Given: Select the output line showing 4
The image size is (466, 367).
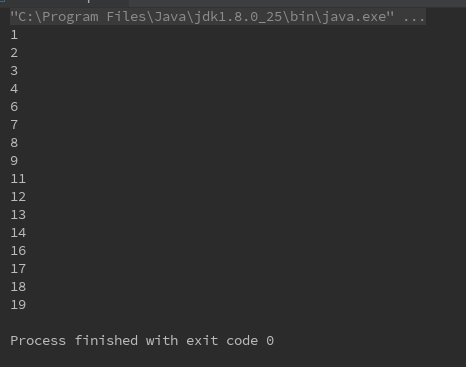Looking at the screenshot, I should pyautogui.click(x=14, y=89).
